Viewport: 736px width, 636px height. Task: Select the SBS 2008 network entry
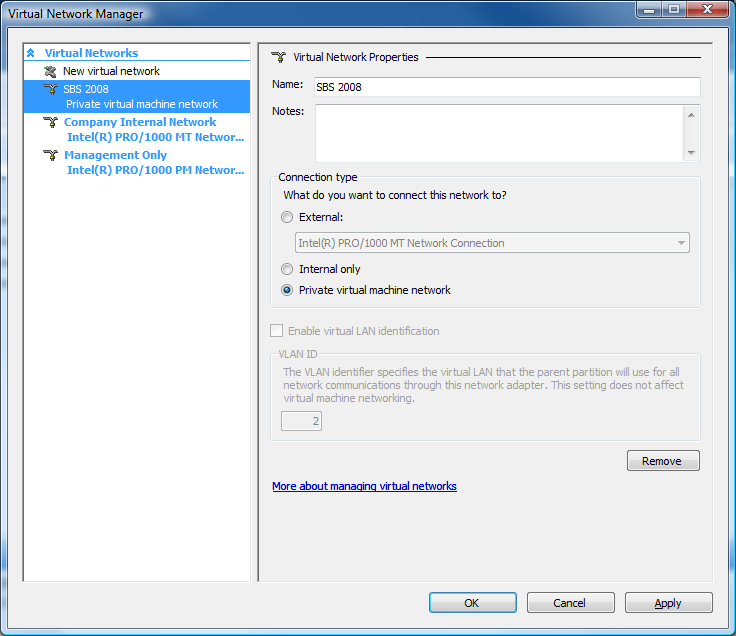click(x=137, y=97)
